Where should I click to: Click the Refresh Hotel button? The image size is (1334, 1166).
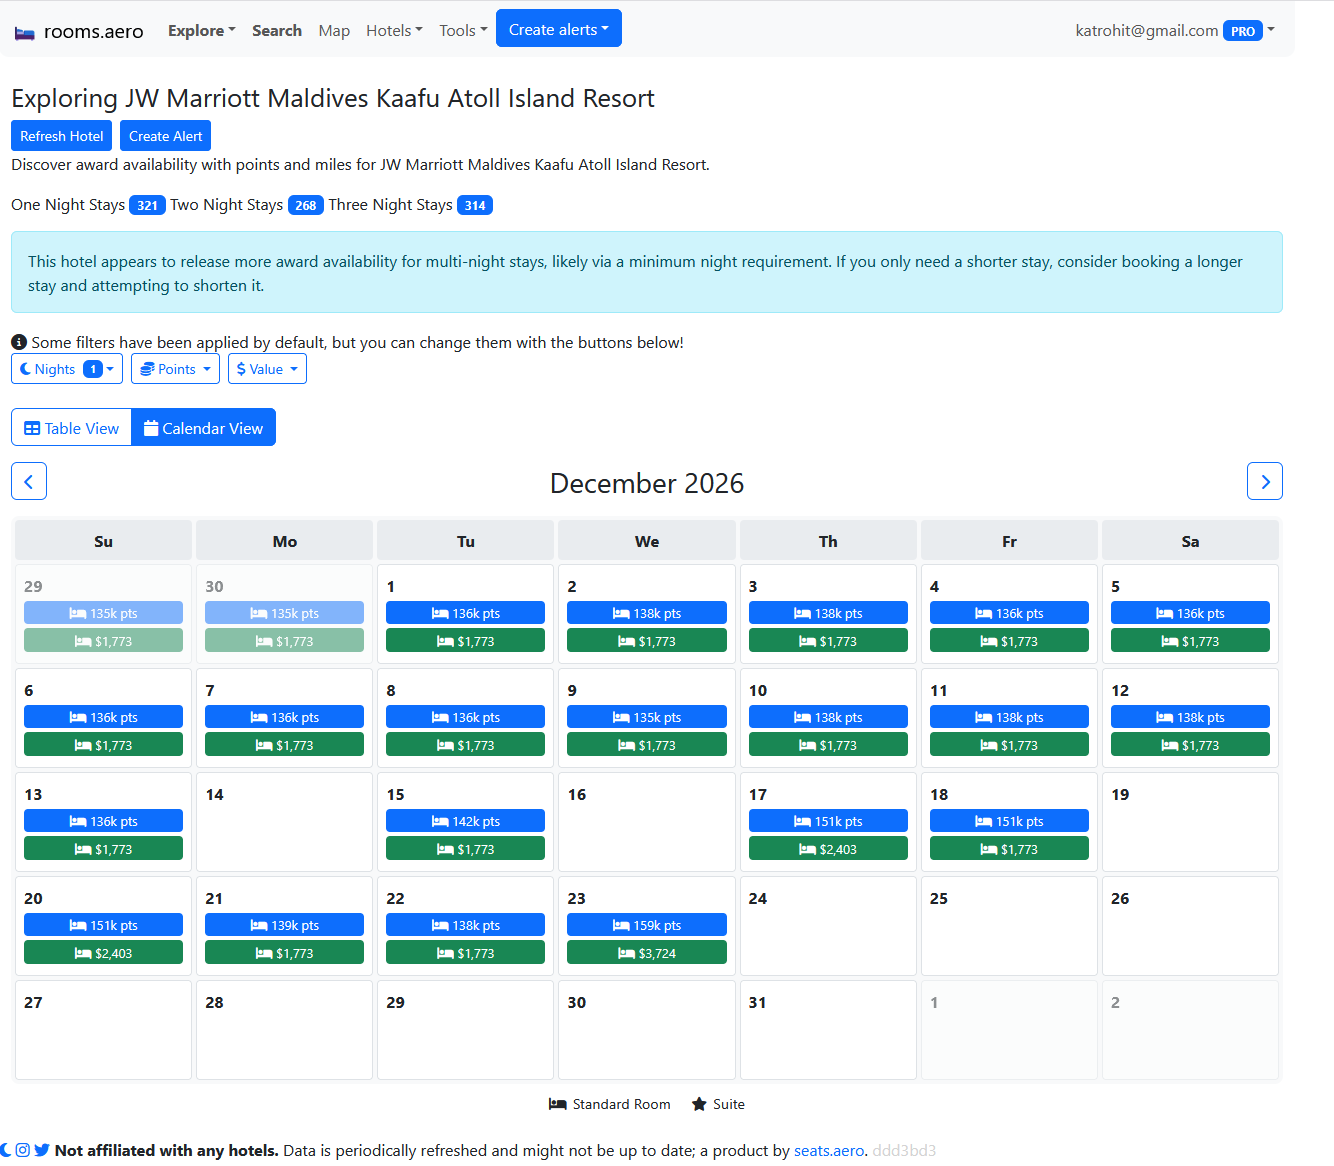pos(62,136)
